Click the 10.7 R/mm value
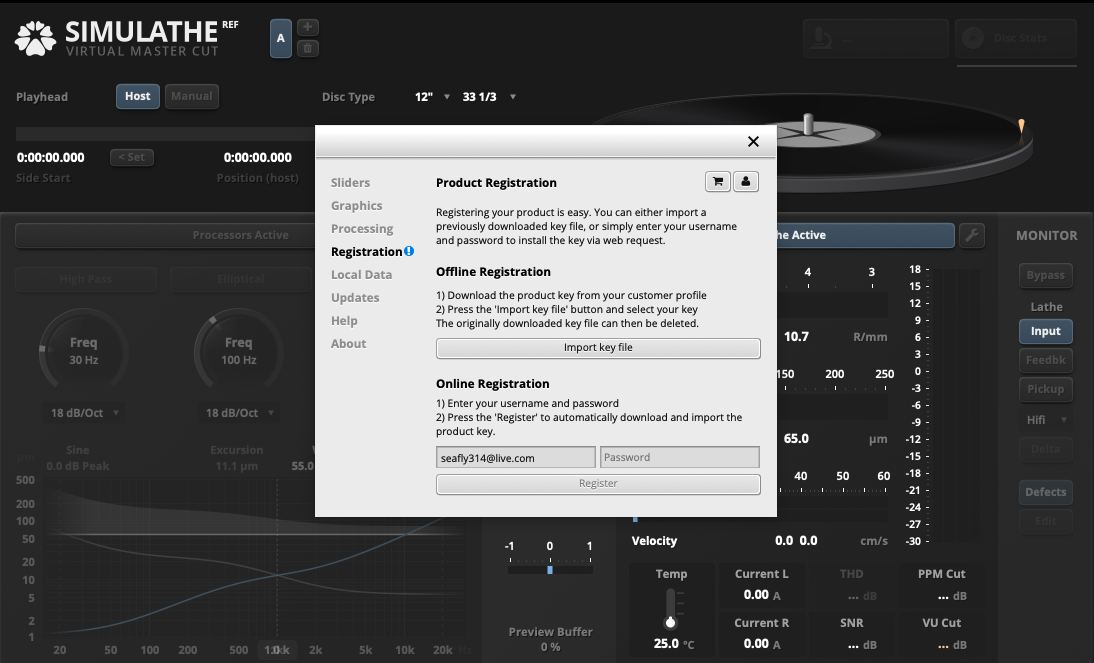The height and width of the screenshot is (663, 1094). (796, 337)
